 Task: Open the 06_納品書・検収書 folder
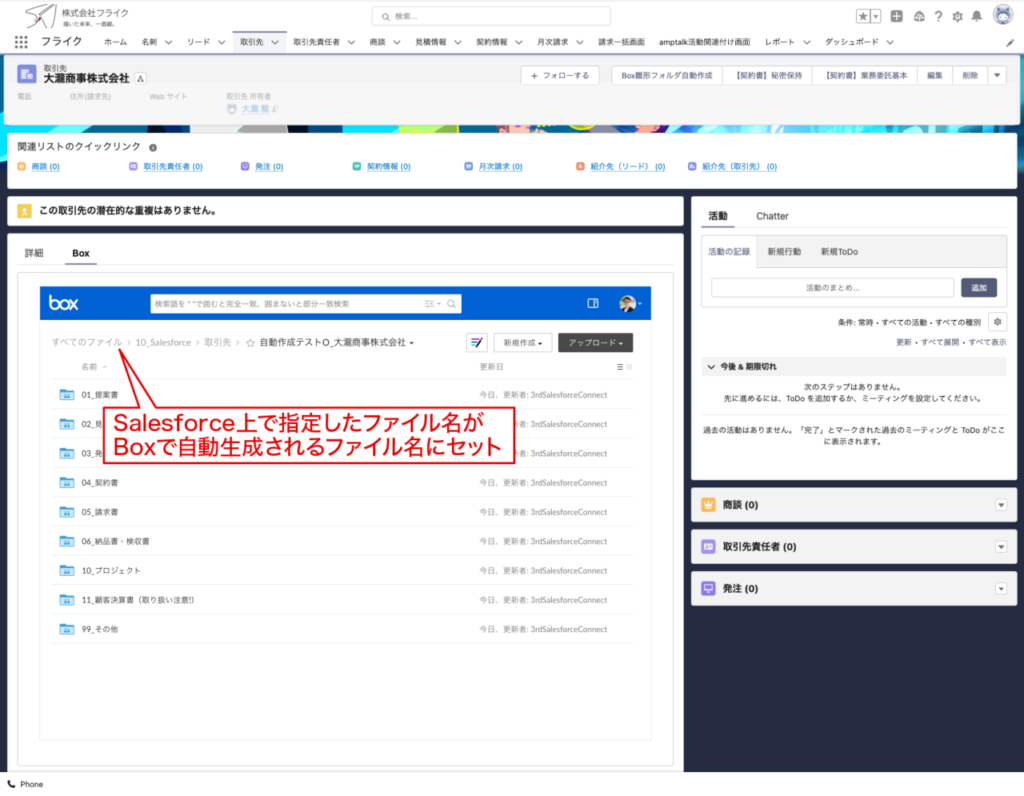click(116, 541)
